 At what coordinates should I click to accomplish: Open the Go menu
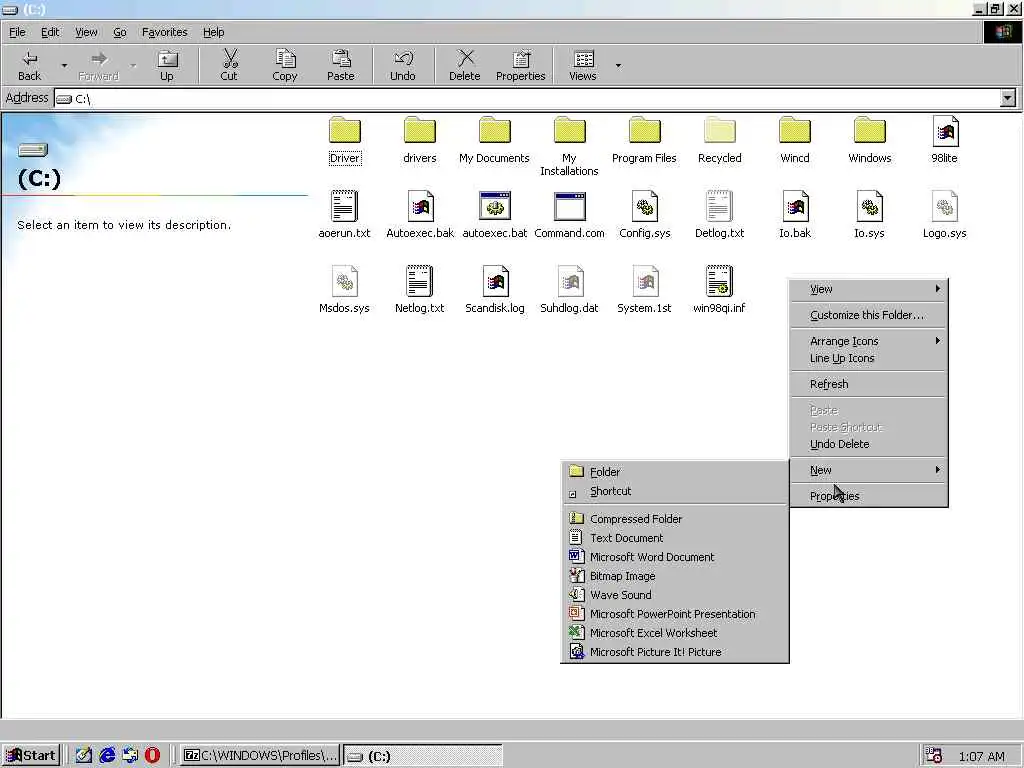pyautogui.click(x=120, y=32)
